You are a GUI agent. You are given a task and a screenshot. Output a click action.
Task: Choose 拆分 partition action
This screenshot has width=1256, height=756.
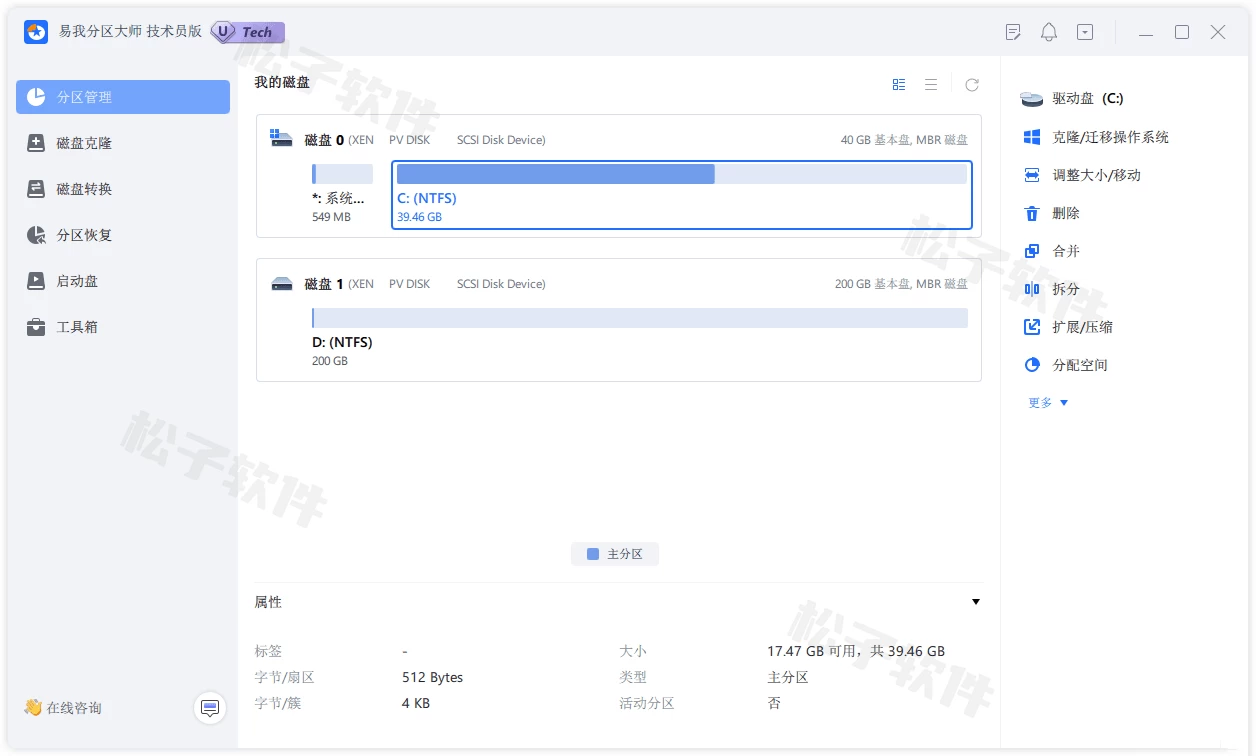tap(1066, 289)
